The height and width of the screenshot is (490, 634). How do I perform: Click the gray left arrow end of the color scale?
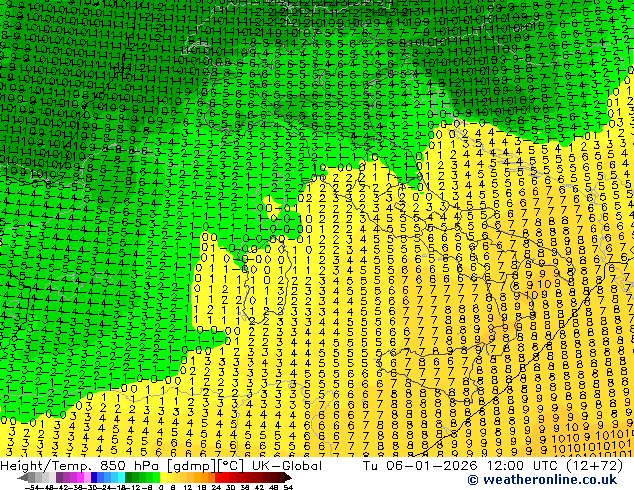click(x=23, y=477)
